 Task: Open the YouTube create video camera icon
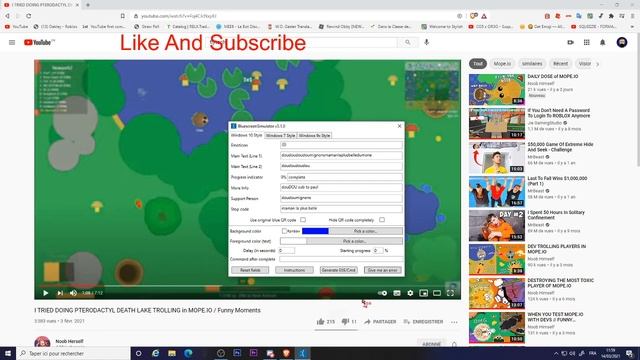tap(571, 42)
